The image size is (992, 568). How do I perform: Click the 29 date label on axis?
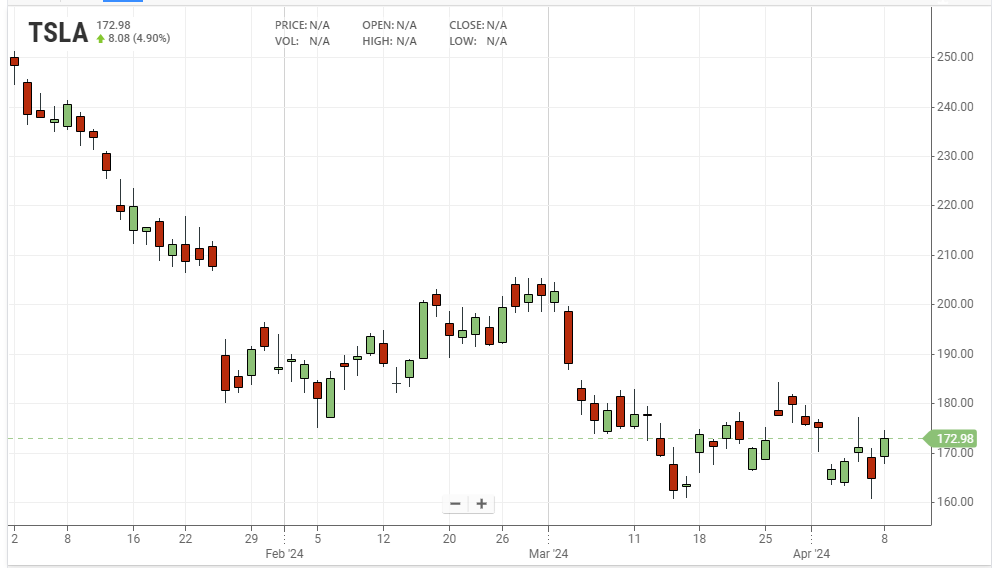[251, 539]
